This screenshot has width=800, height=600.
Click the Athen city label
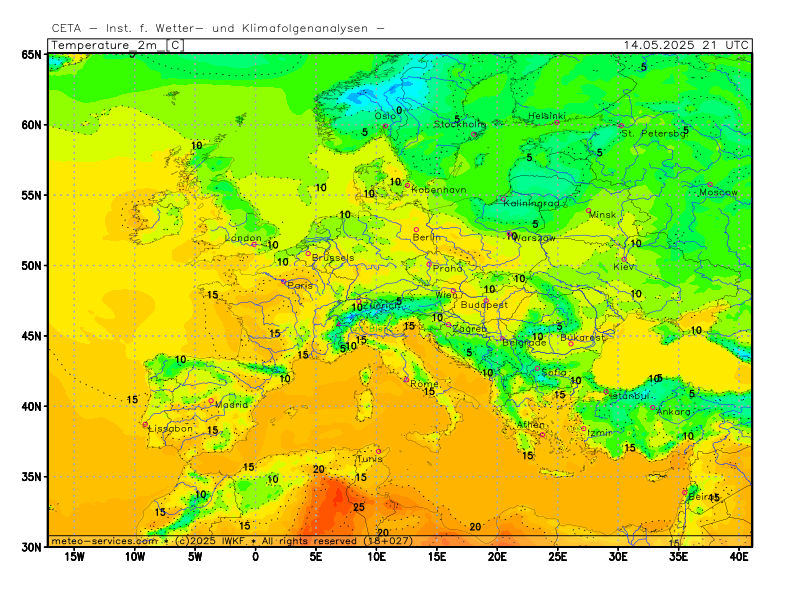pyautogui.click(x=531, y=424)
